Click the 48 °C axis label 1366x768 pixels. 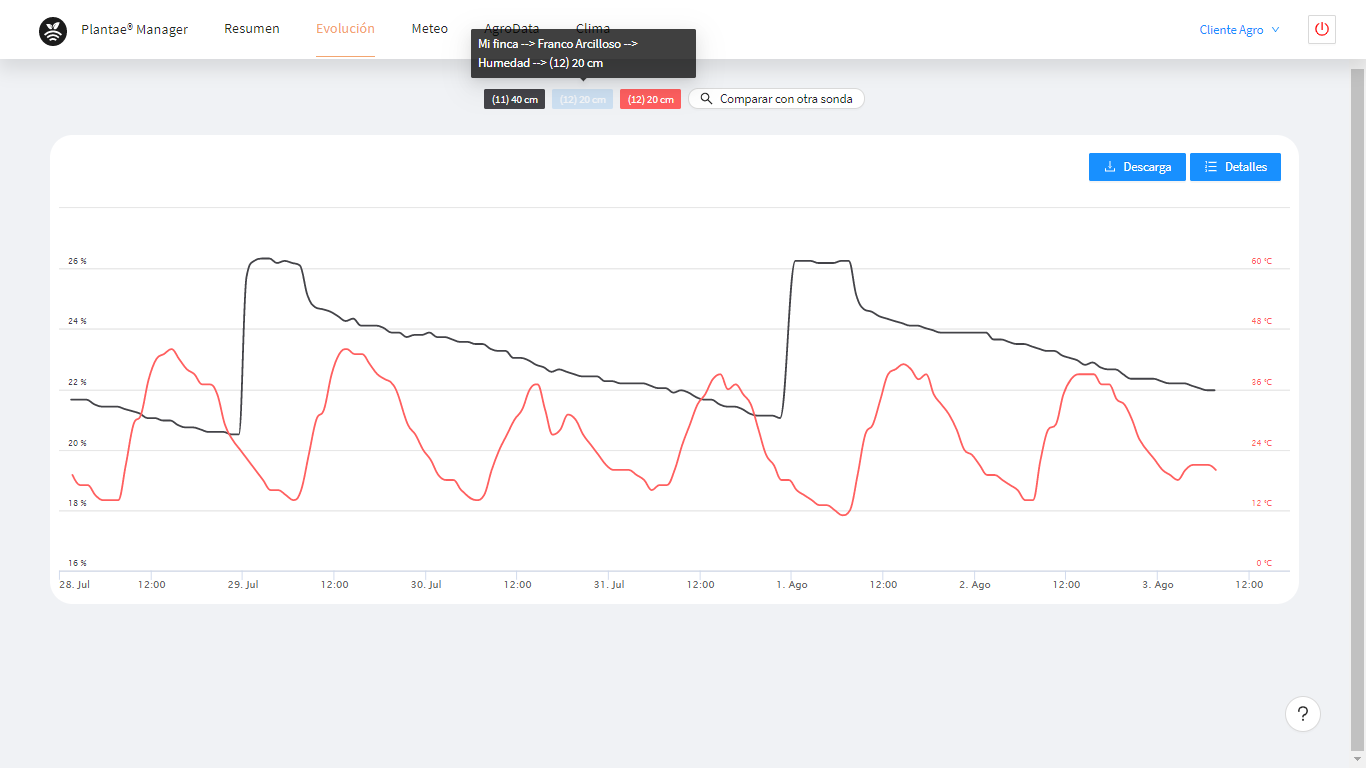(1262, 322)
